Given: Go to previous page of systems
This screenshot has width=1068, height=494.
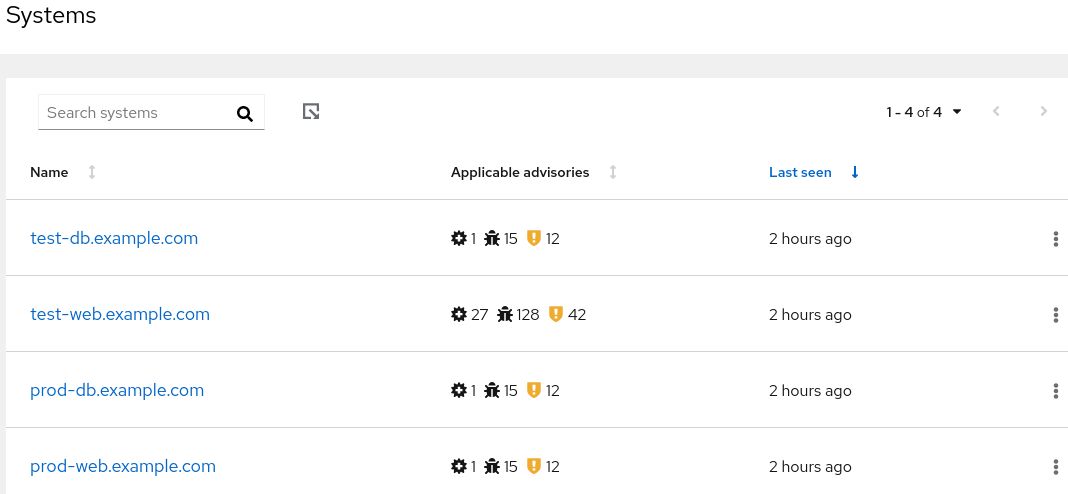Looking at the screenshot, I should click(x=996, y=112).
